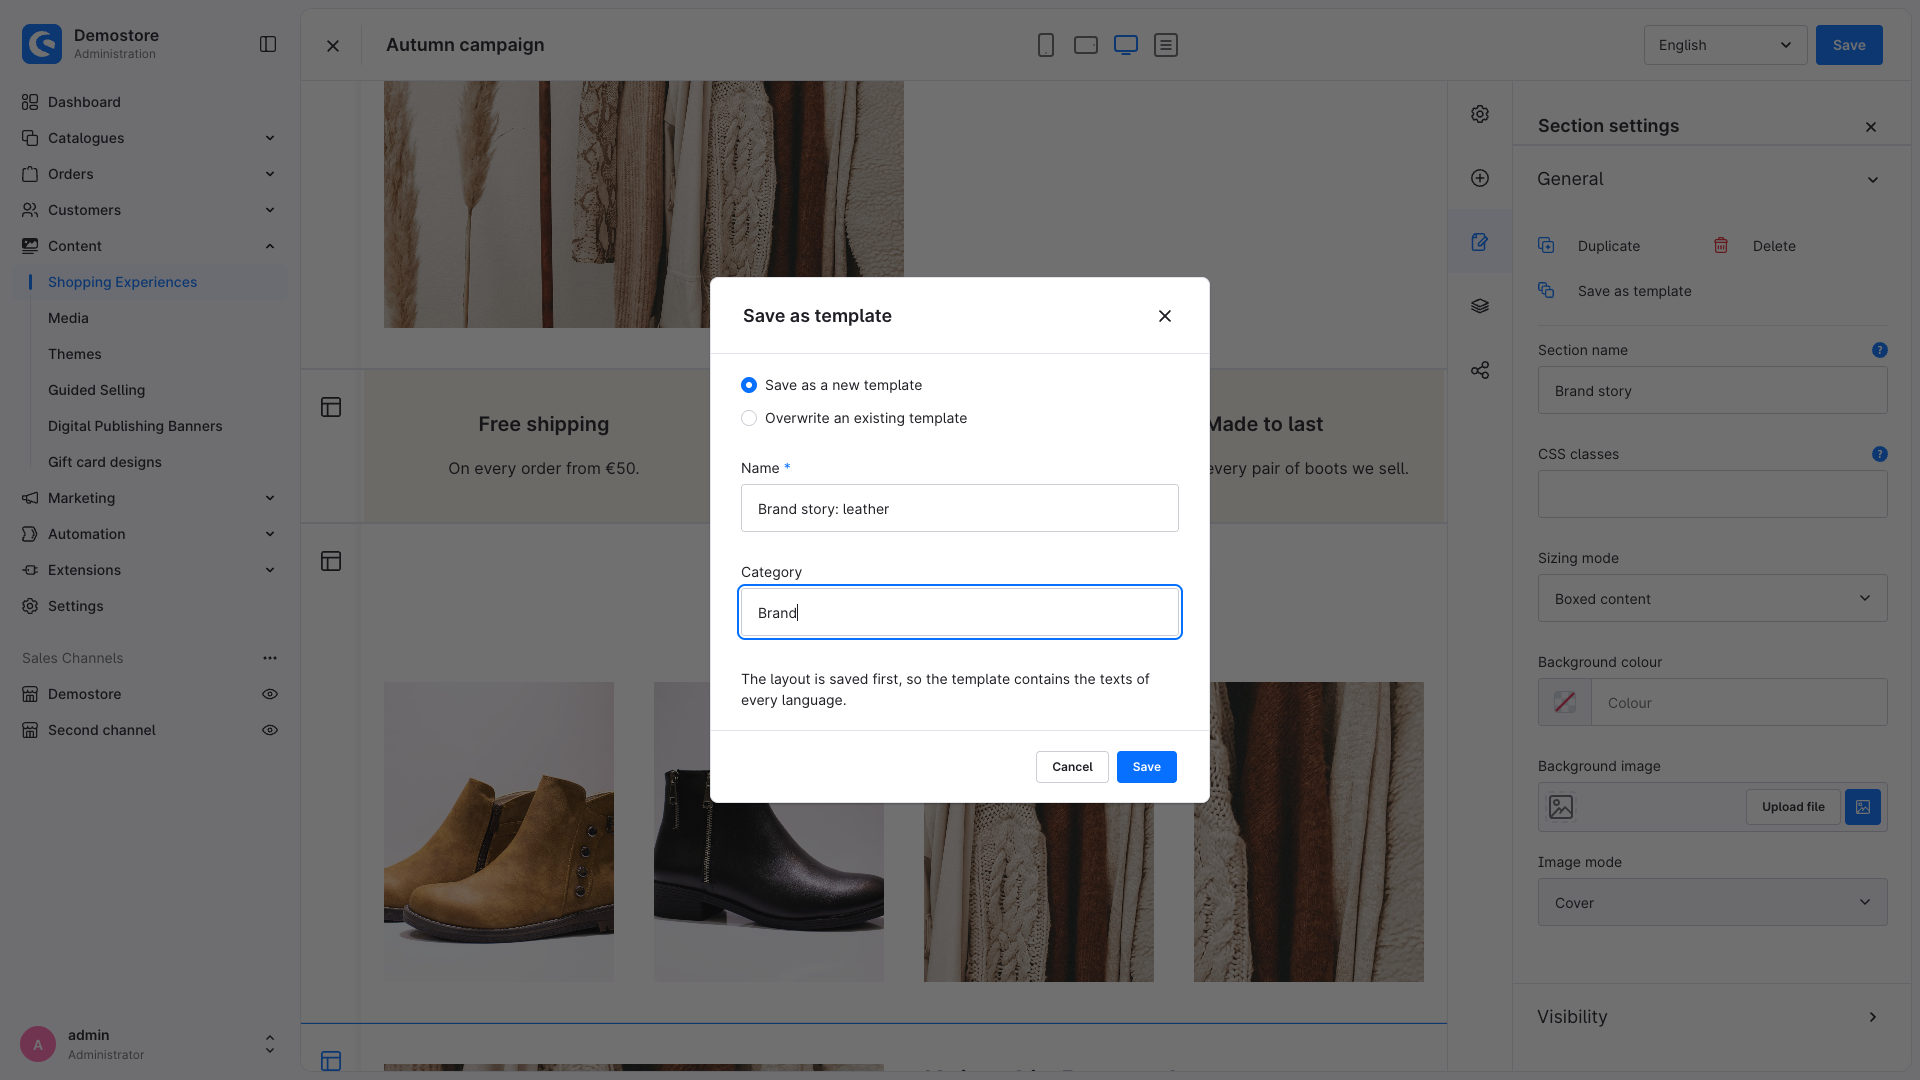Open form view layout icon

coord(1166,45)
